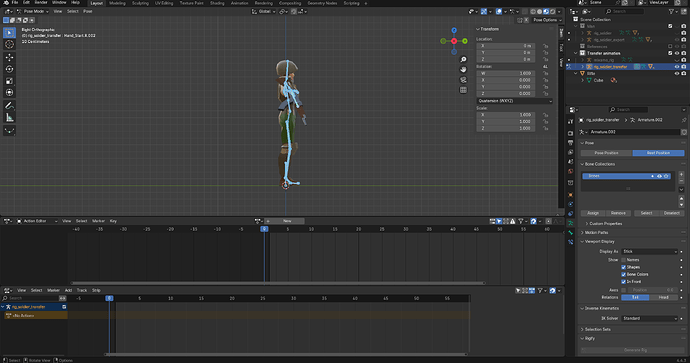Switch to the Shading workspace tab
Viewport: 690px width, 363px height.
[x=217, y=3]
